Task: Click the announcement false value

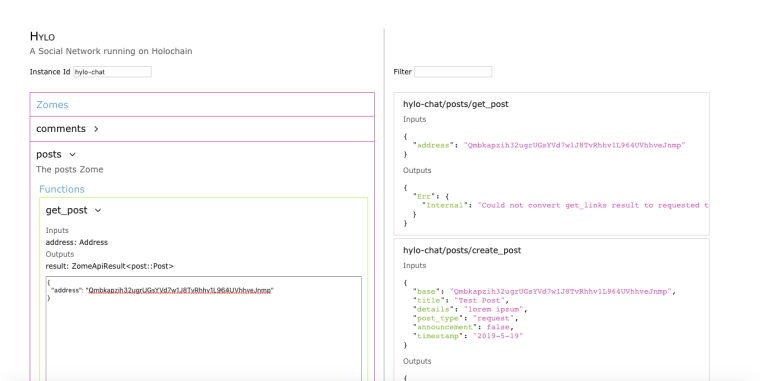Action: (498, 327)
